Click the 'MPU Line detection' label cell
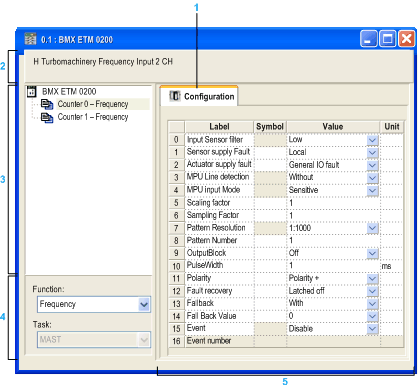418x389 pixels. (219, 177)
